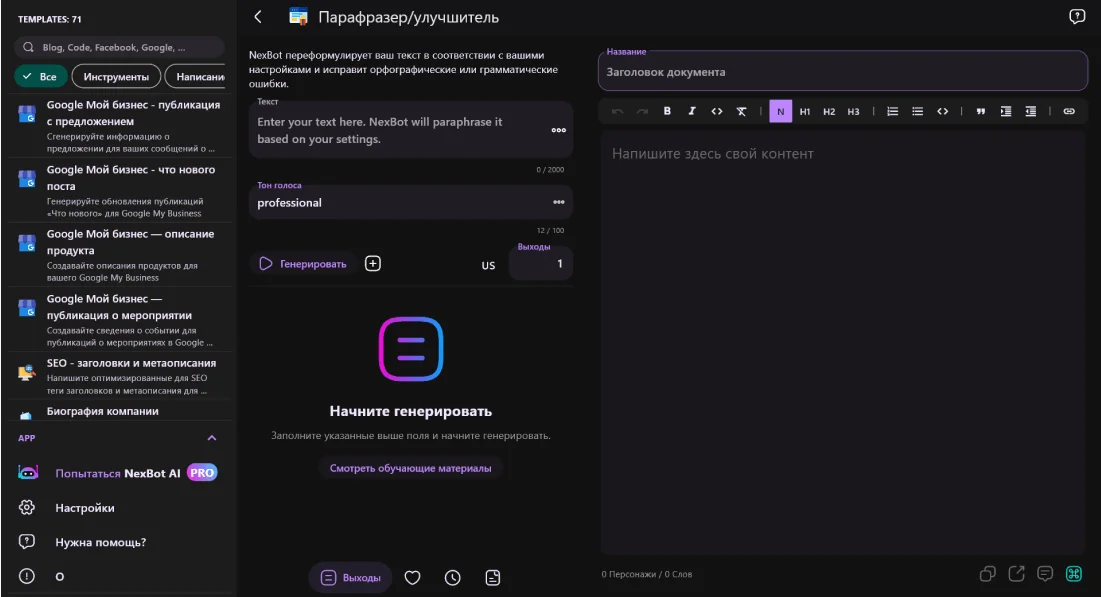Open the Тон голоса options dots
The height and width of the screenshot is (597, 1101).
click(558, 202)
